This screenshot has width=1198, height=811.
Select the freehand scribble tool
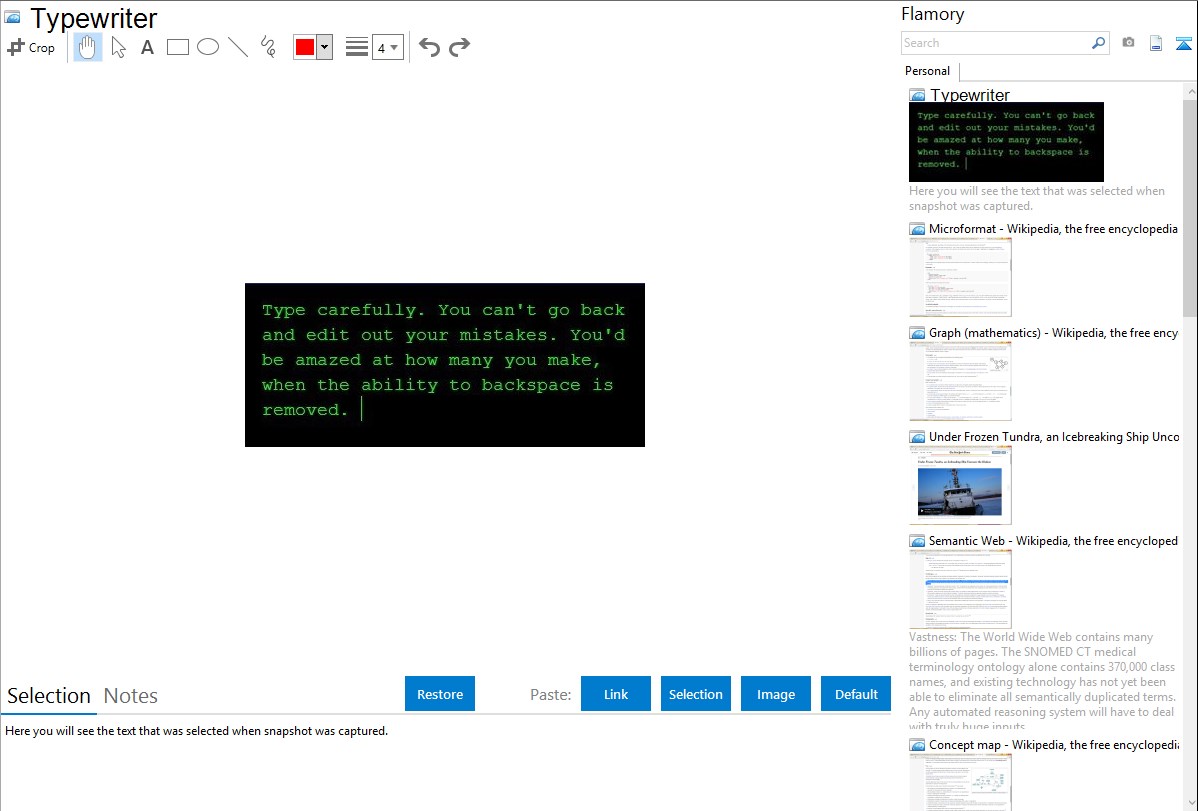click(268, 47)
